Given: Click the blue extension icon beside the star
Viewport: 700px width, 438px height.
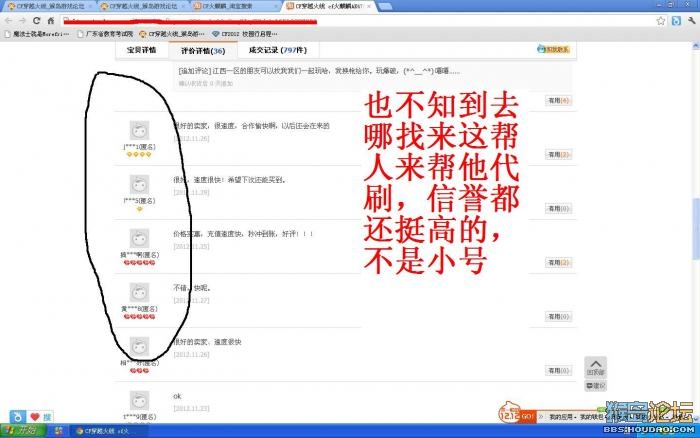Looking at the screenshot, I should [x=676, y=21].
